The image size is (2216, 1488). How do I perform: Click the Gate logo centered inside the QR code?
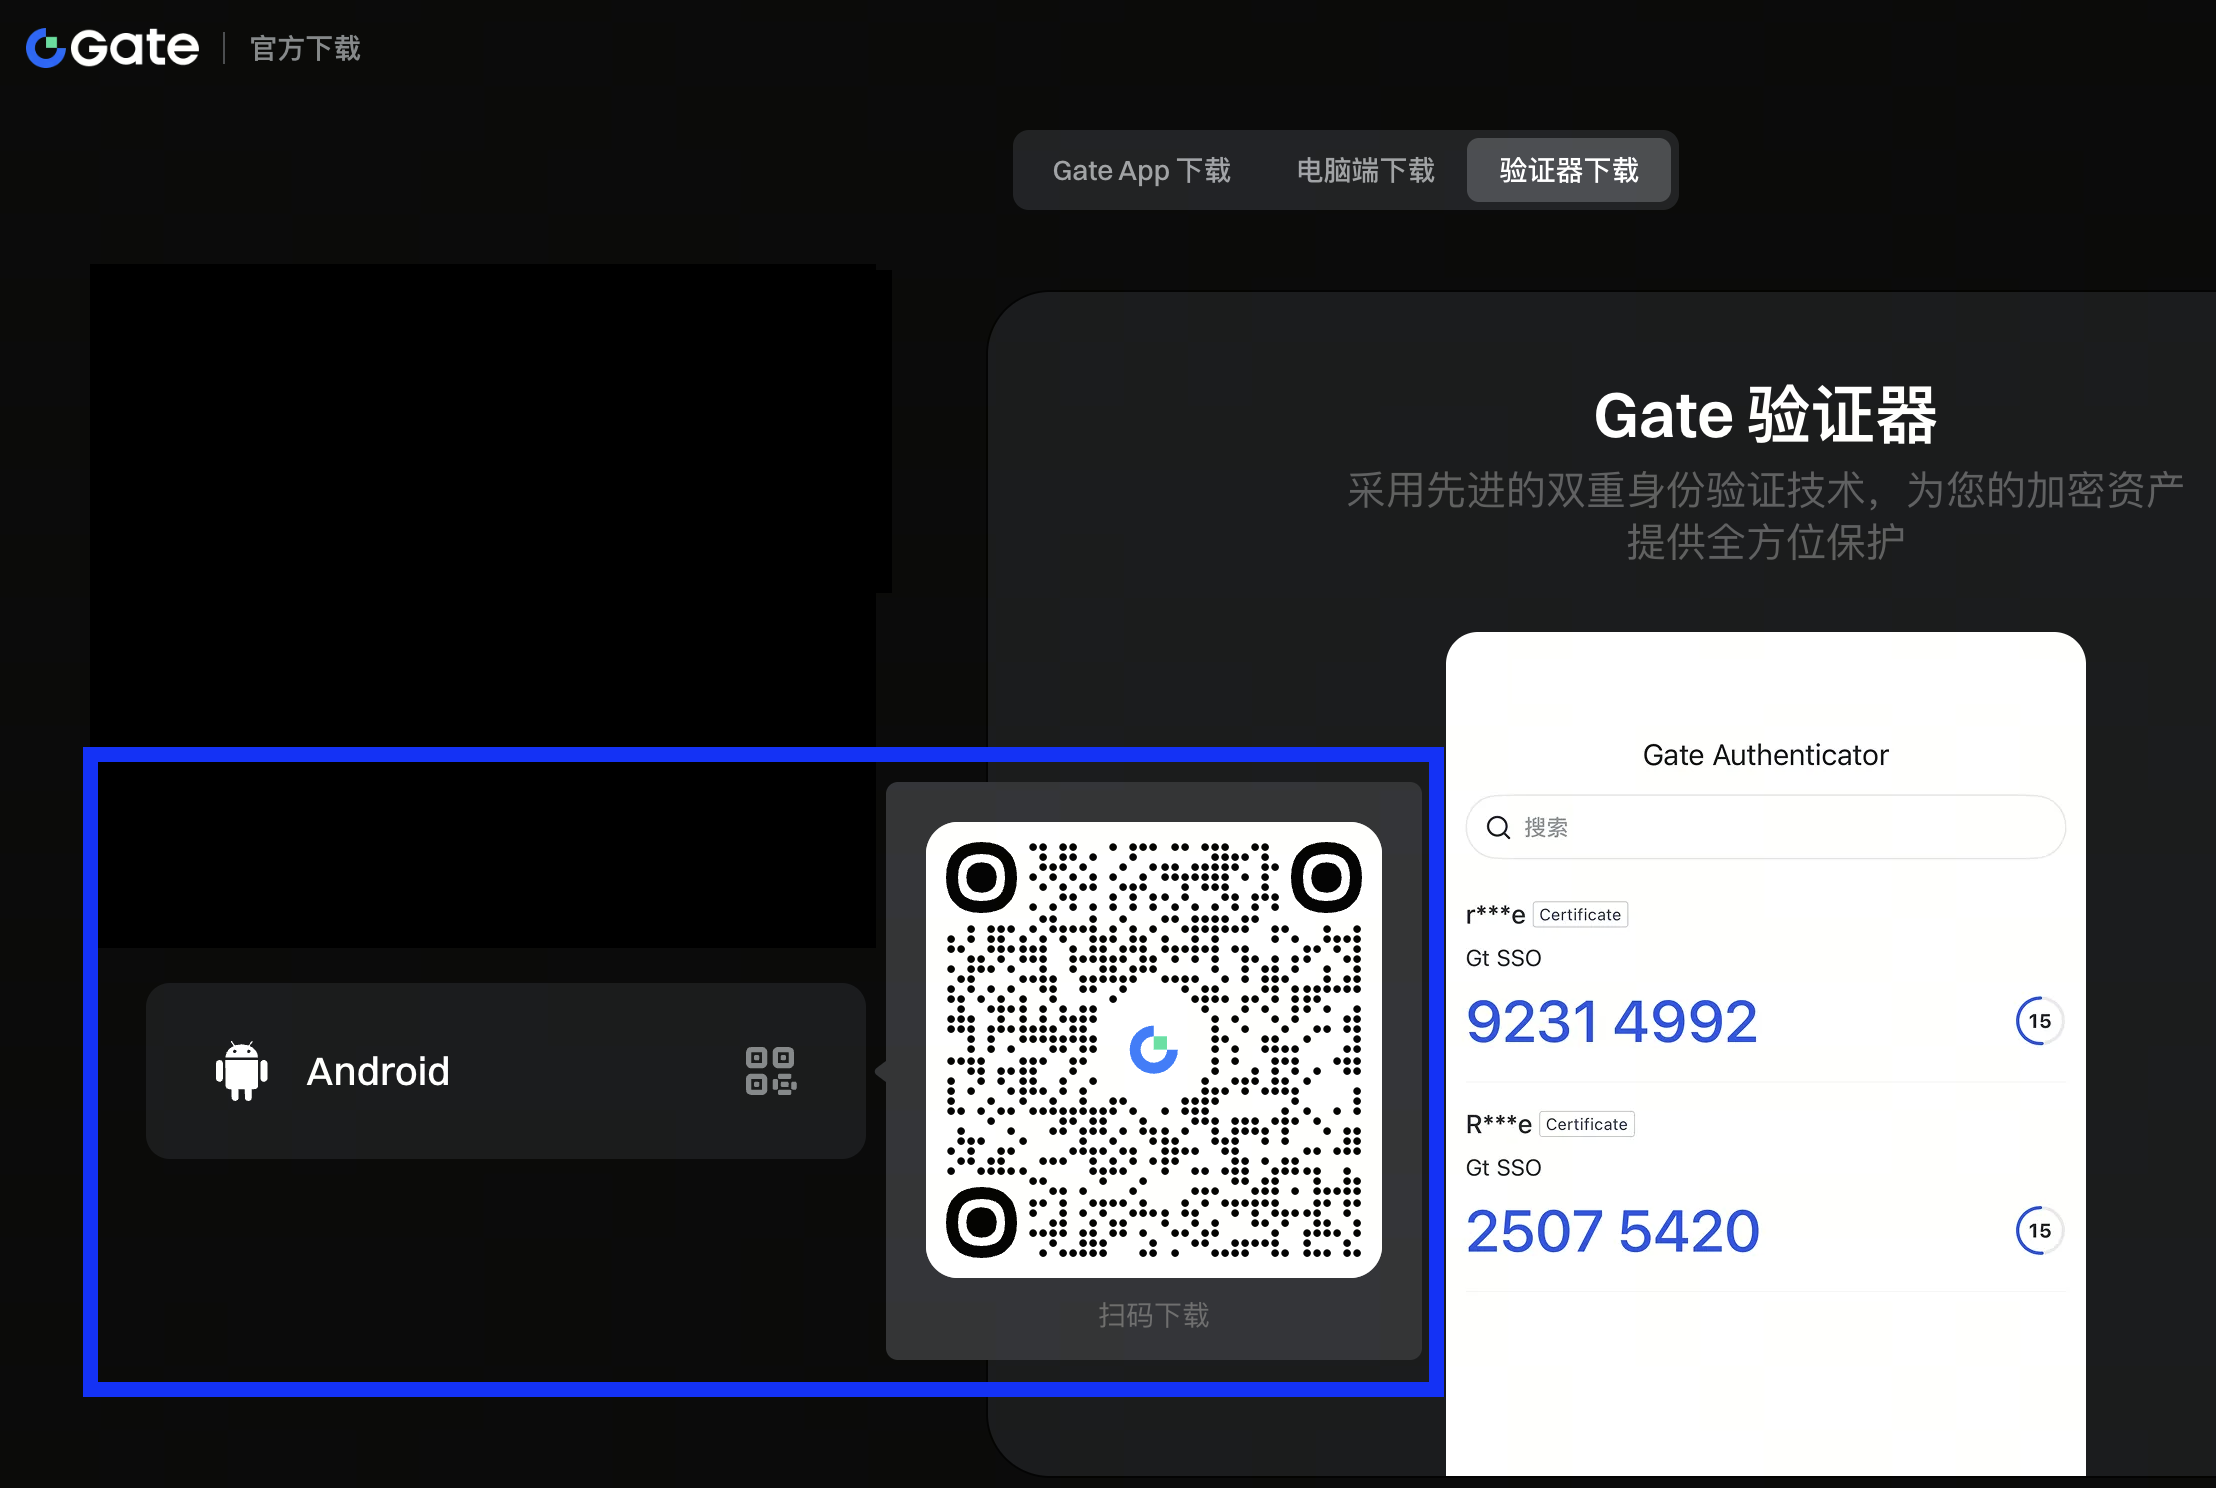click(x=1154, y=1048)
